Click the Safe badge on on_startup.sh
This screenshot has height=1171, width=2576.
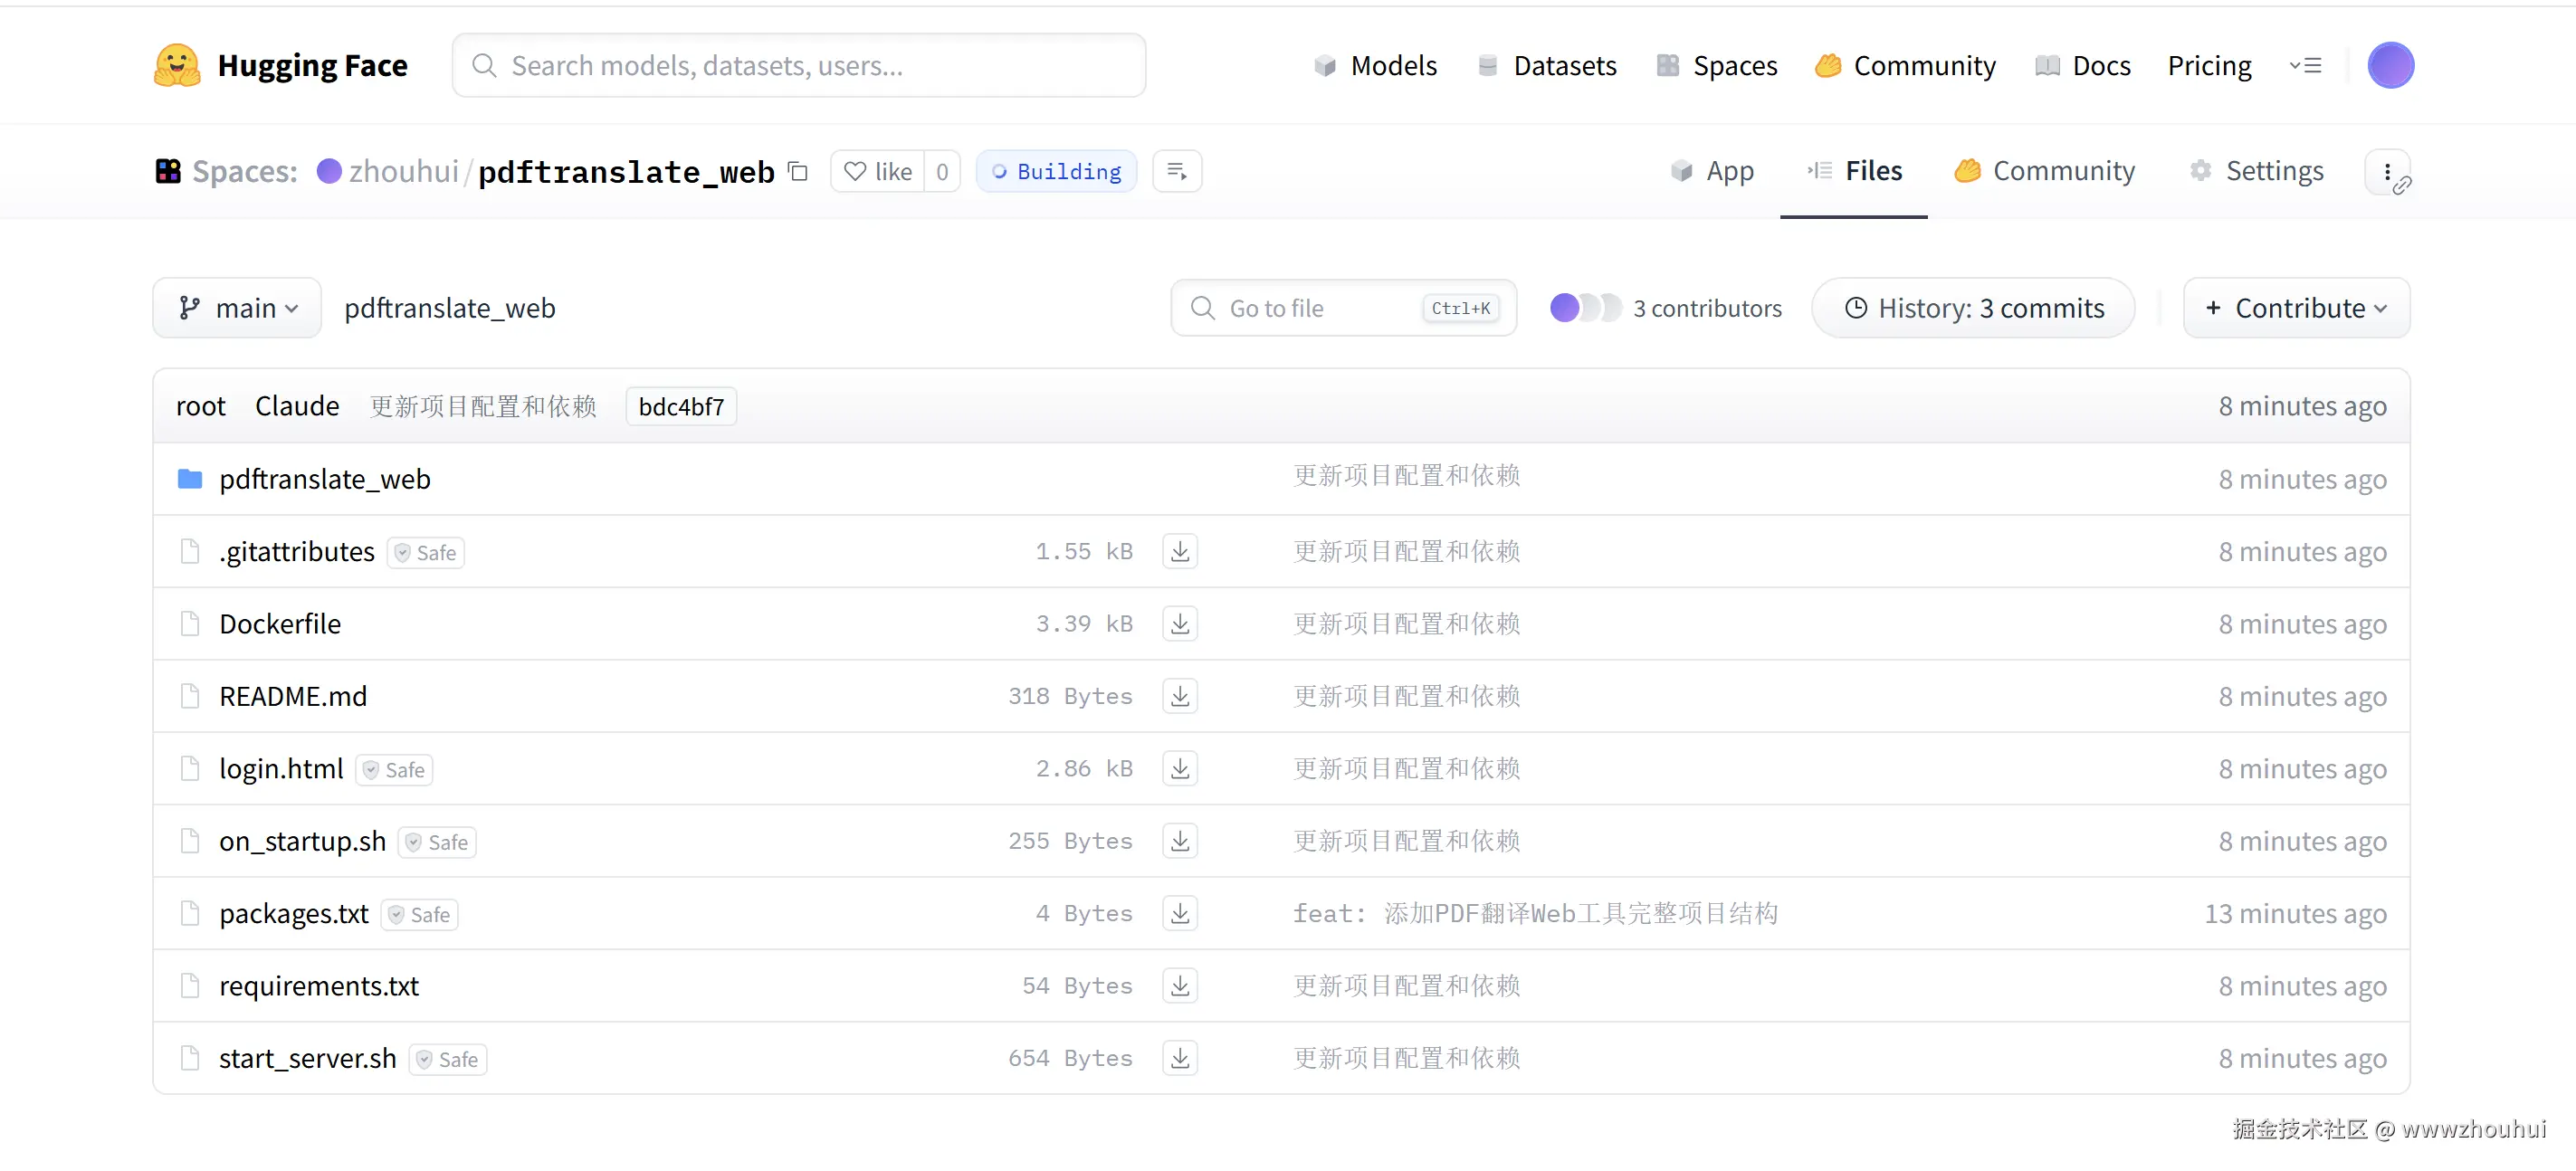point(437,842)
